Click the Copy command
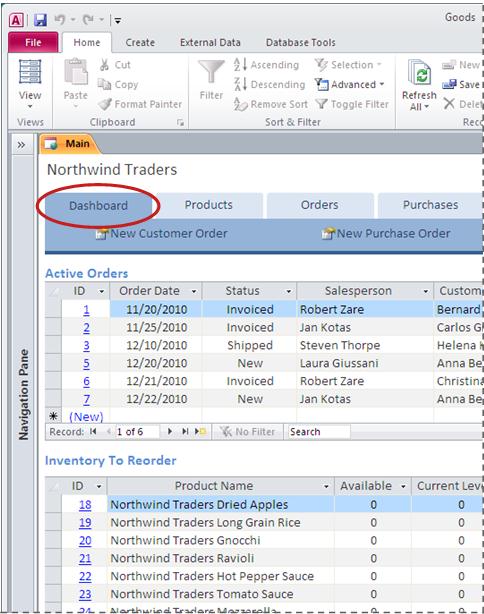 [x=118, y=84]
